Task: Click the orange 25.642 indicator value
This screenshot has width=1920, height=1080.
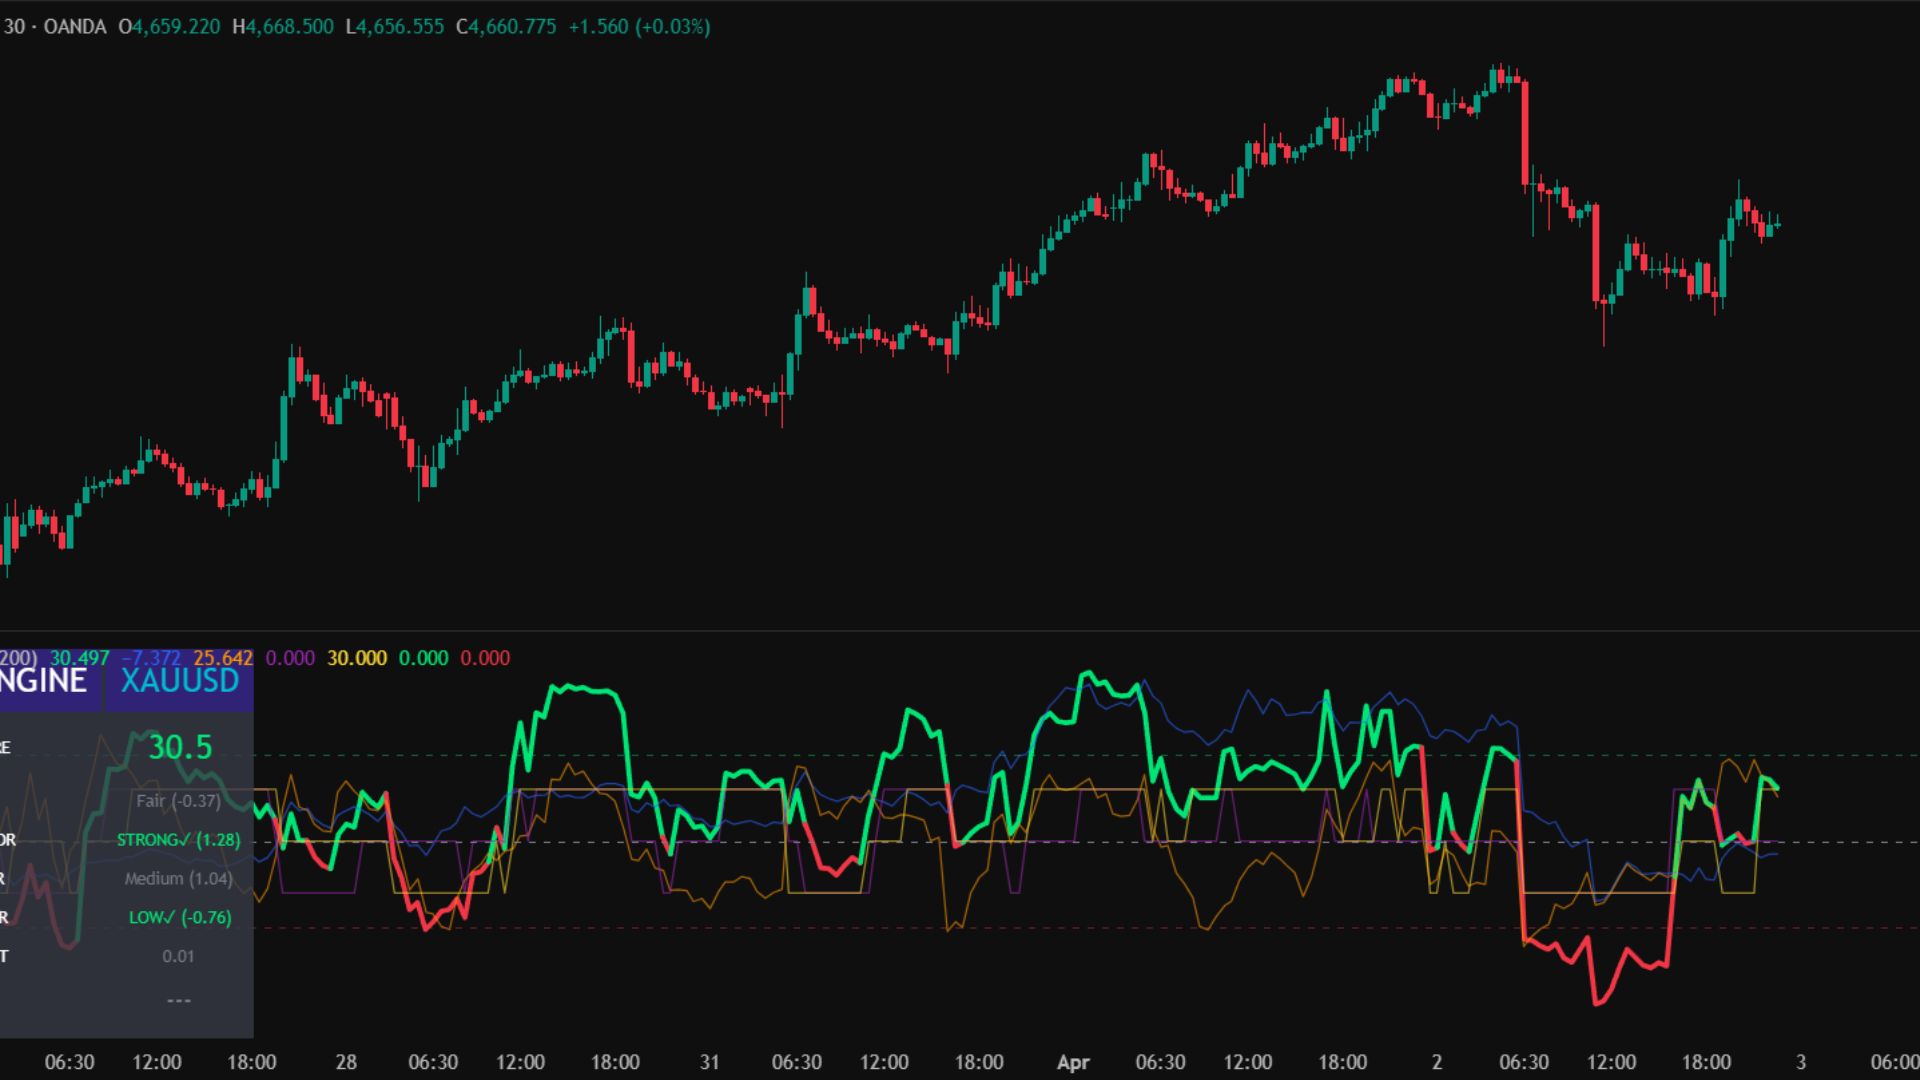Action: point(223,658)
